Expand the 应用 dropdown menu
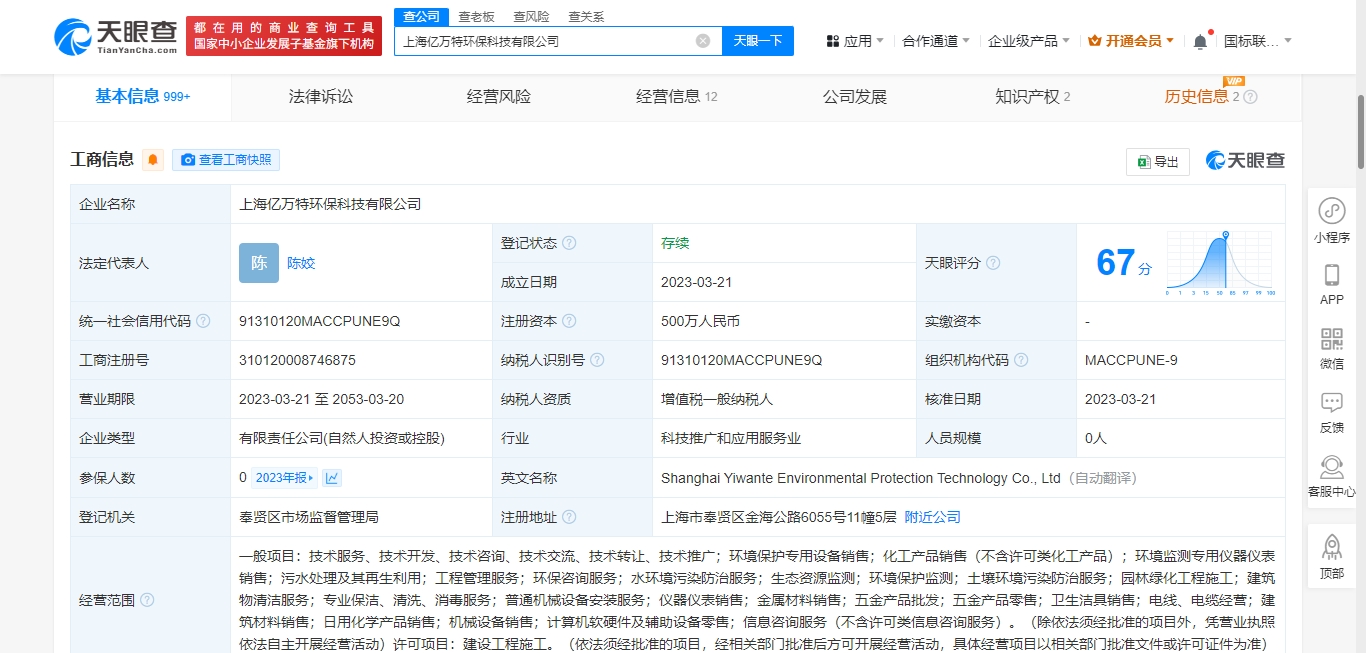The height and width of the screenshot is (653, 1366). 855,41
